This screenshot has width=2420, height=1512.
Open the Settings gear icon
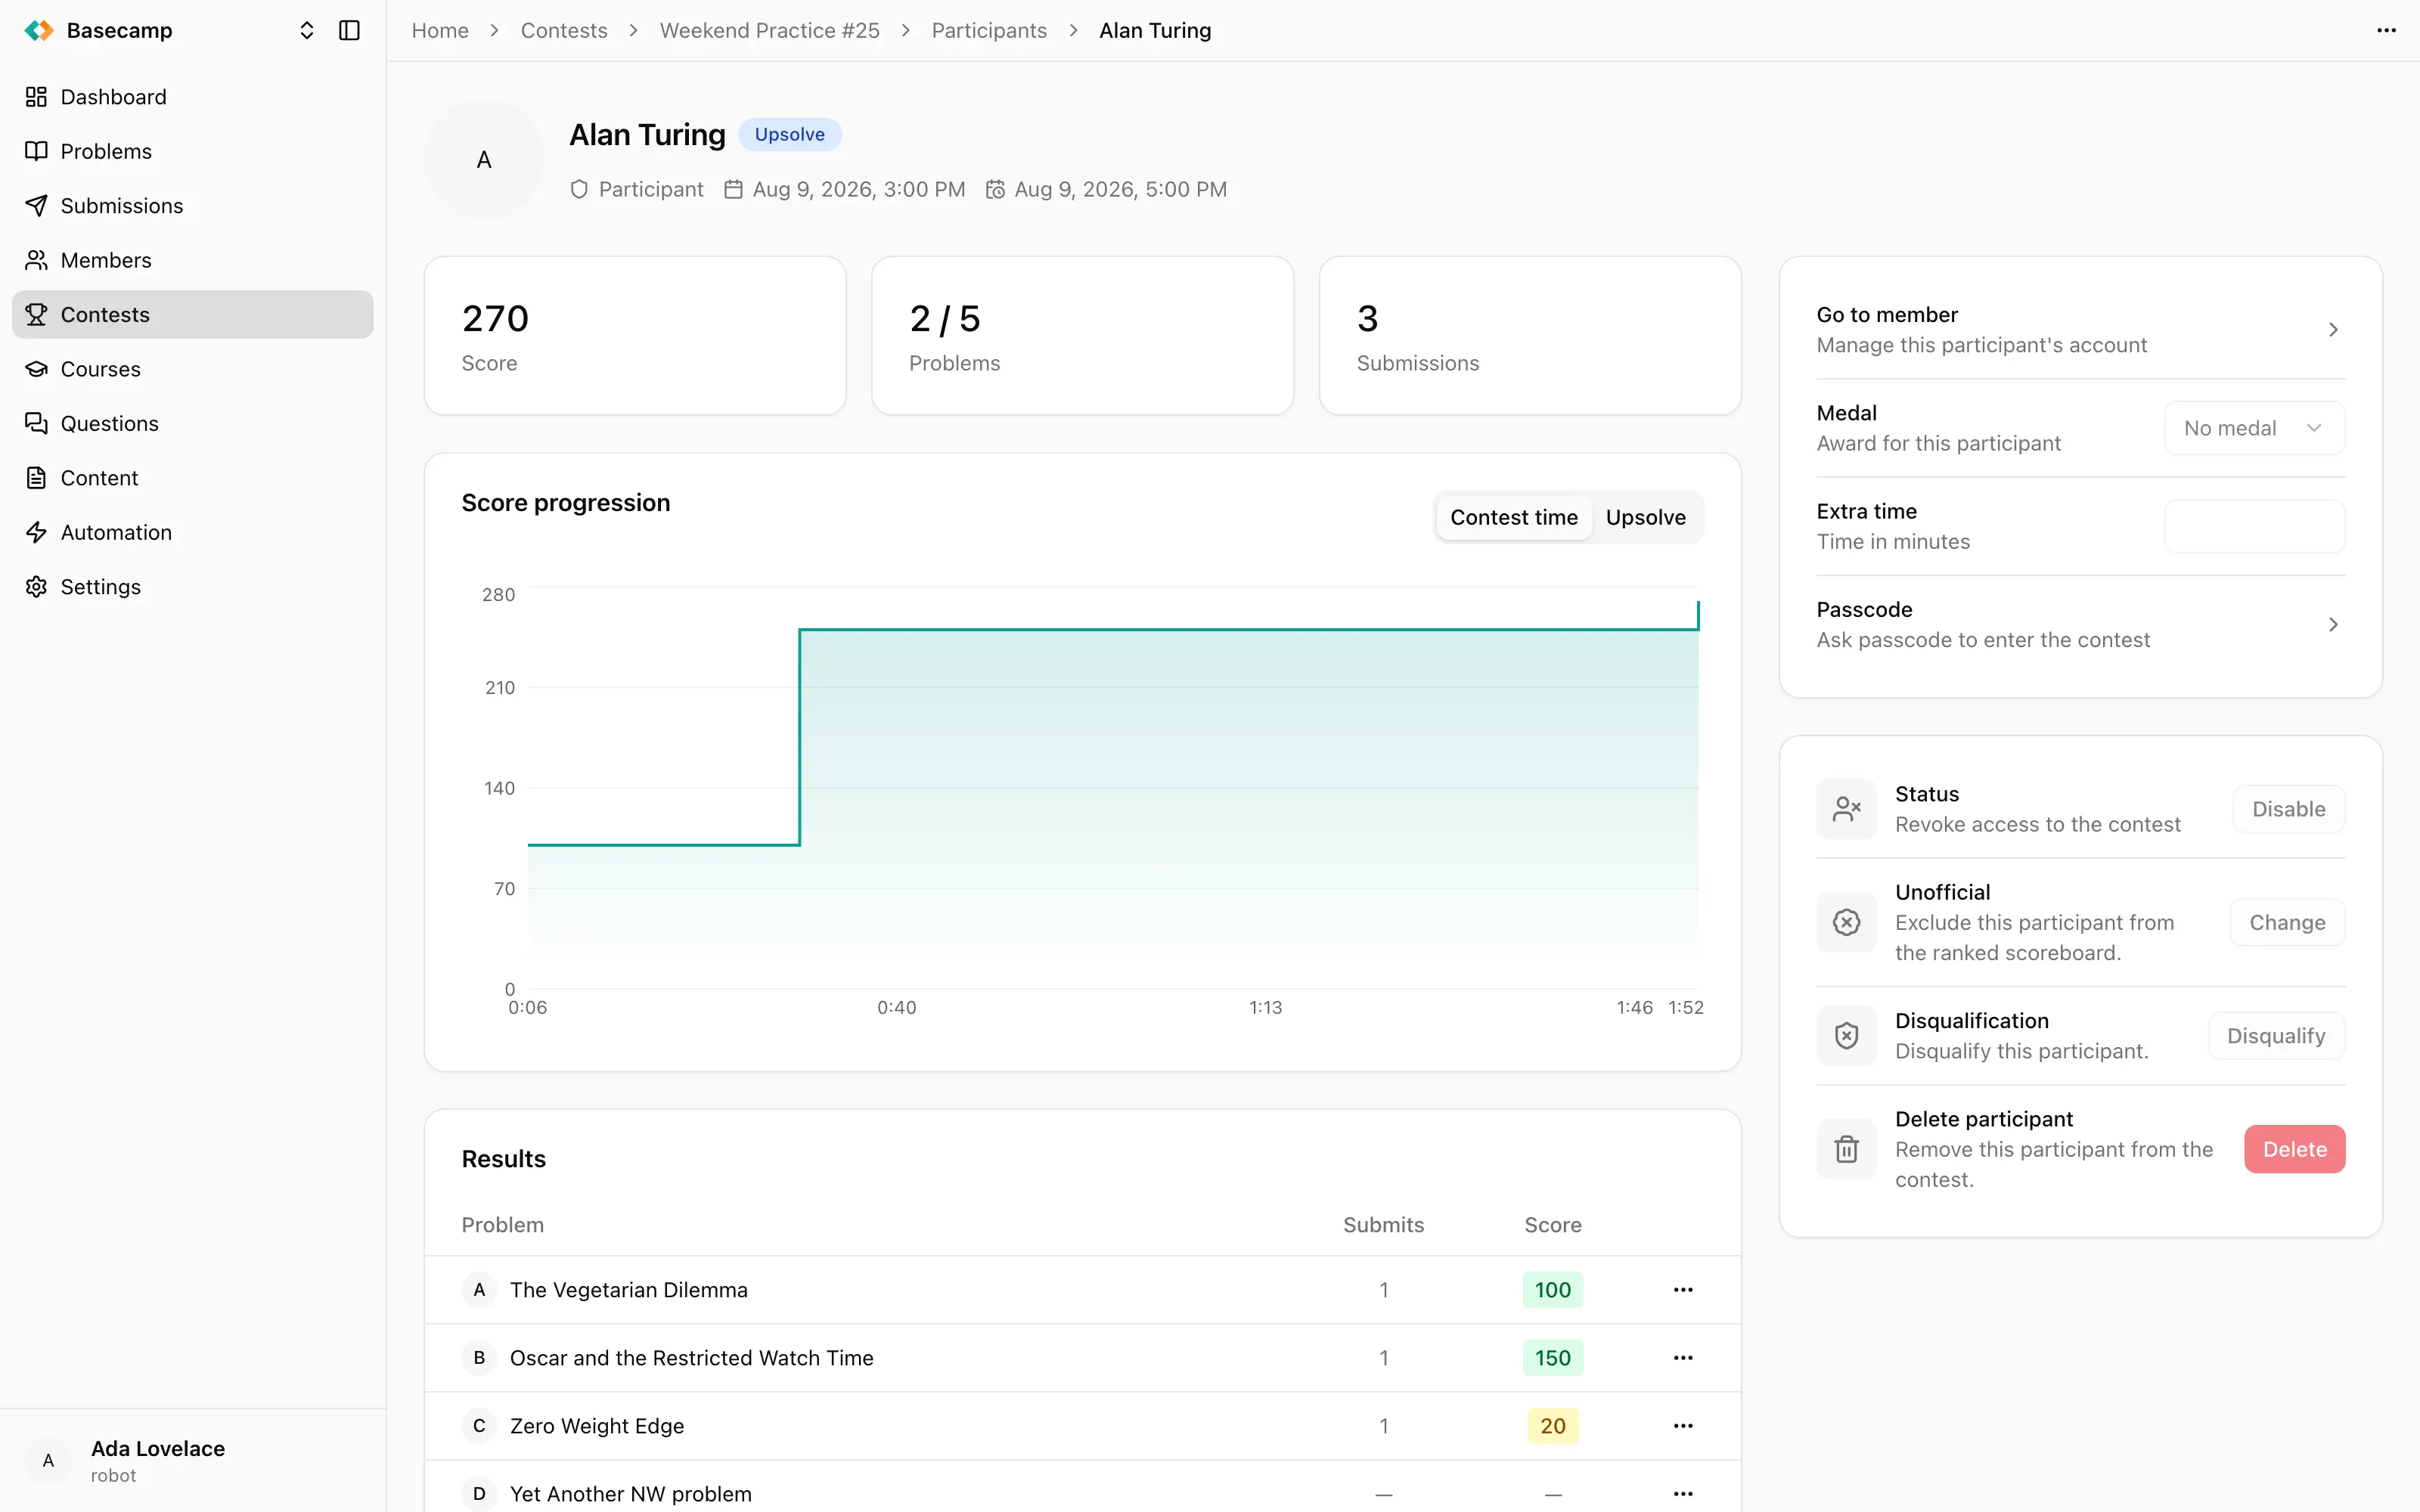(36, 586)
